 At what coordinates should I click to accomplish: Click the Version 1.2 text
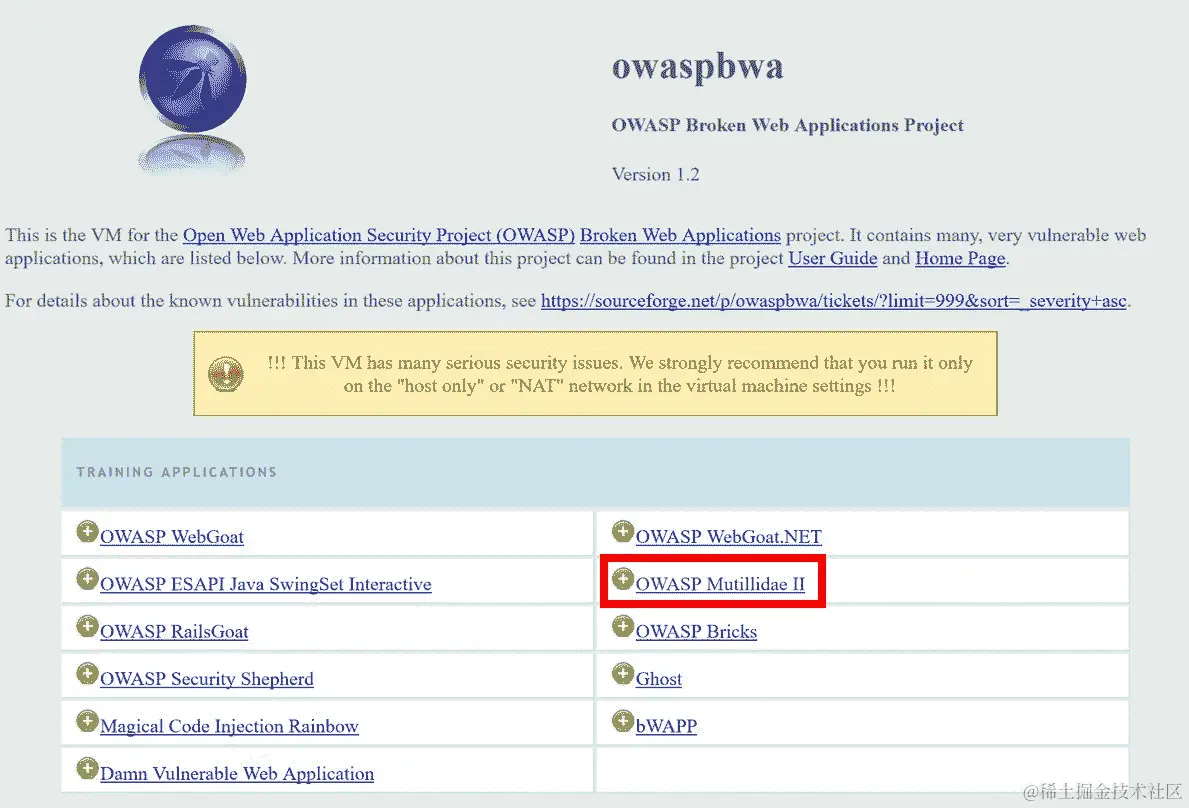click(x=656, y=174)
